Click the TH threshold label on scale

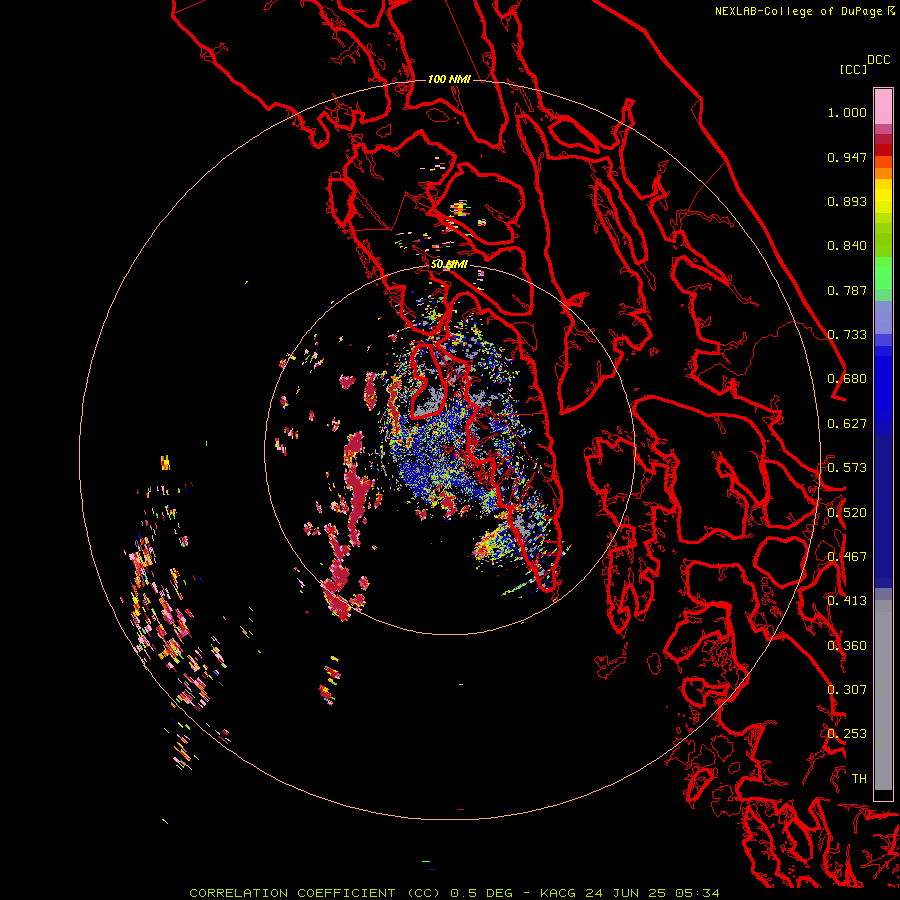859,779
